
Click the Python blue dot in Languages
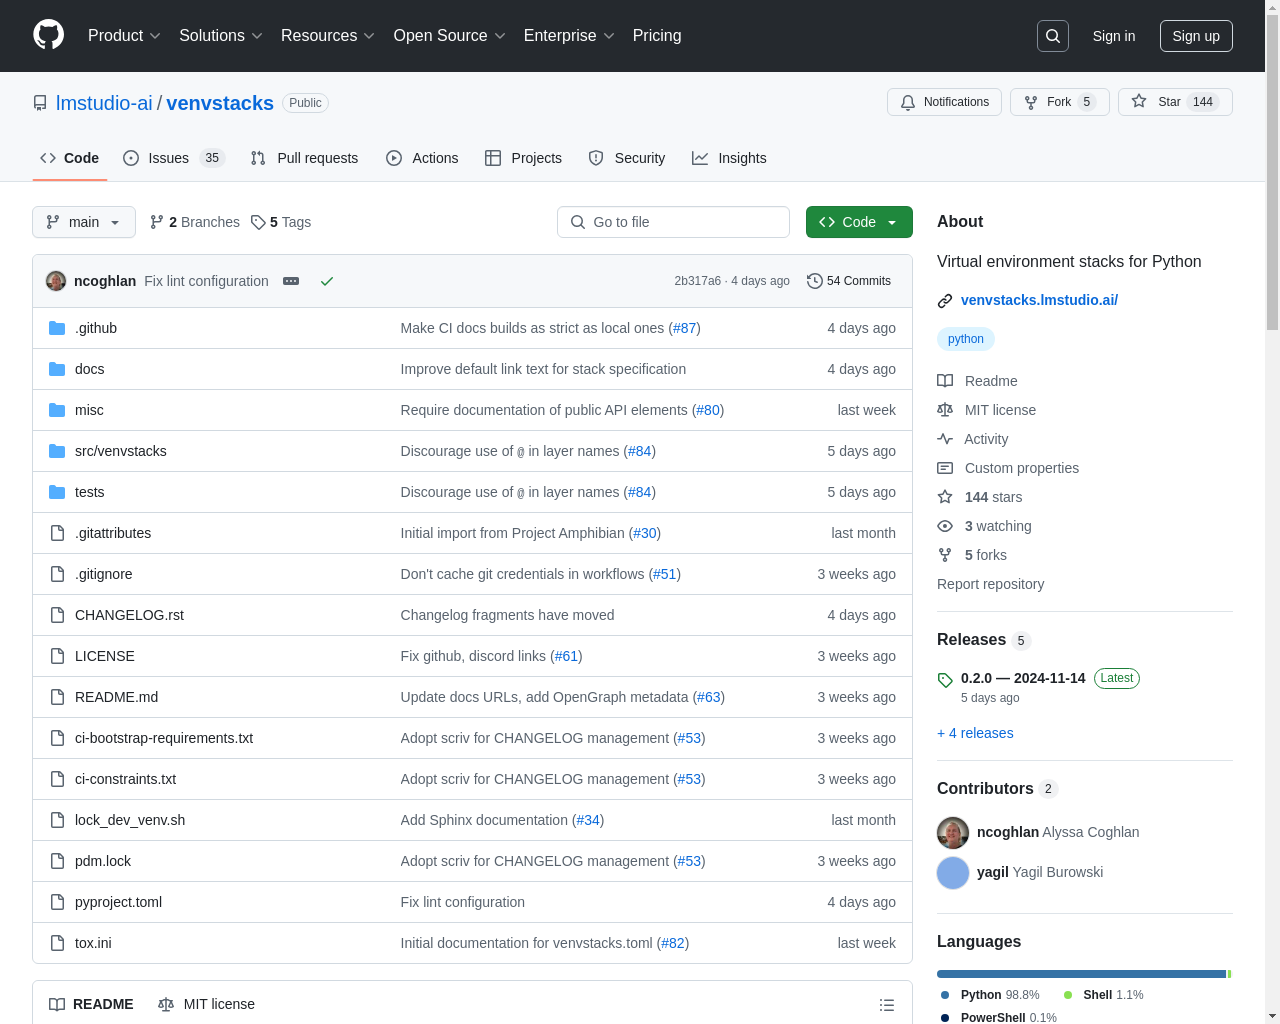(x=945, y=995)
